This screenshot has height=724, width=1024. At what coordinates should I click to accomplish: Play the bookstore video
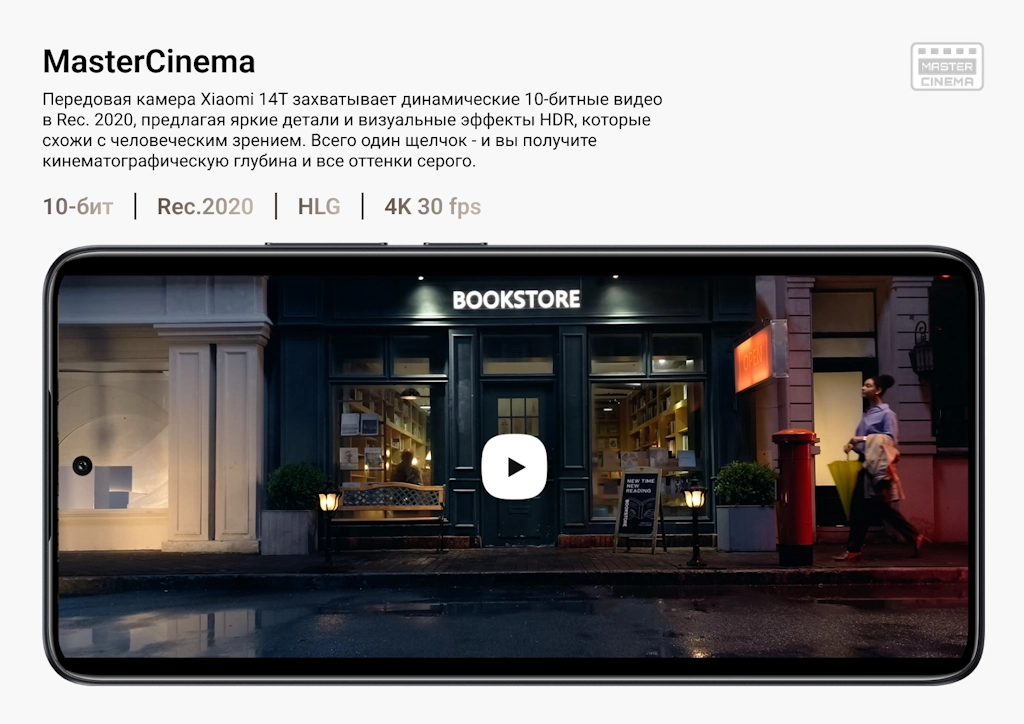[x=514, y=467]
